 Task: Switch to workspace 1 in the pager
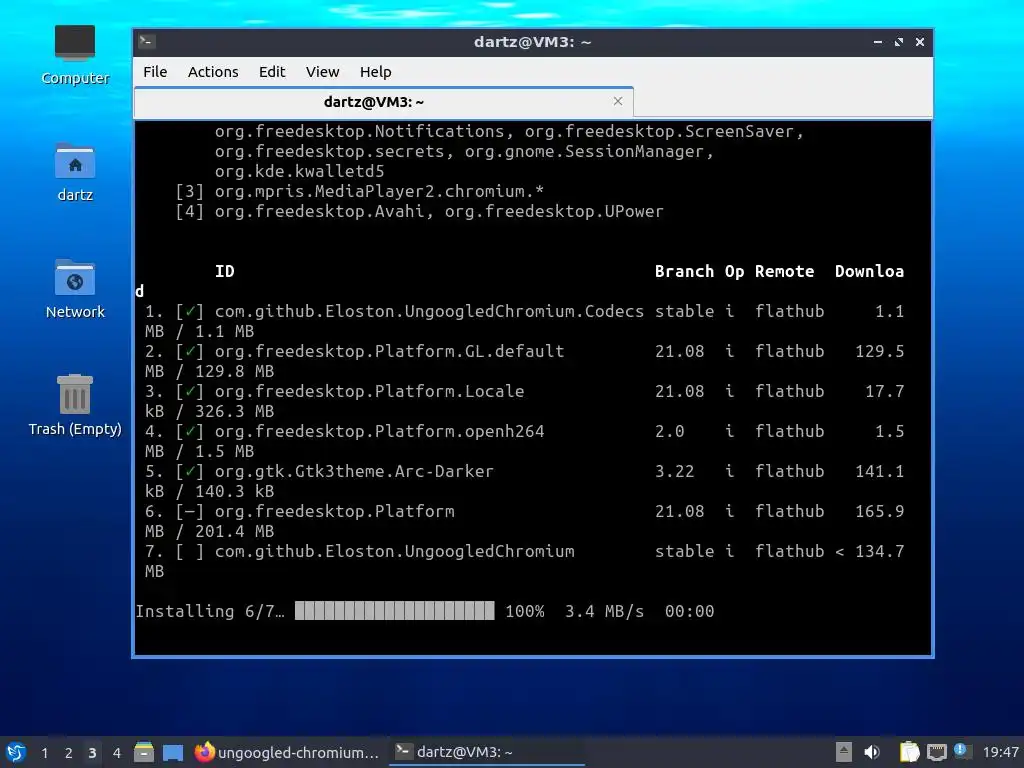pyautogui.click(x=44, y=753)
